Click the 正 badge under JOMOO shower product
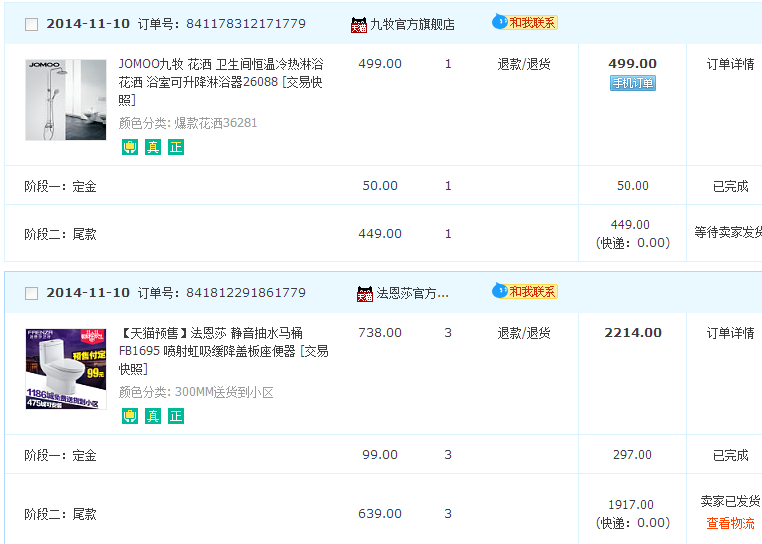The width and height of the screenshot is (762, 544). 176,147
